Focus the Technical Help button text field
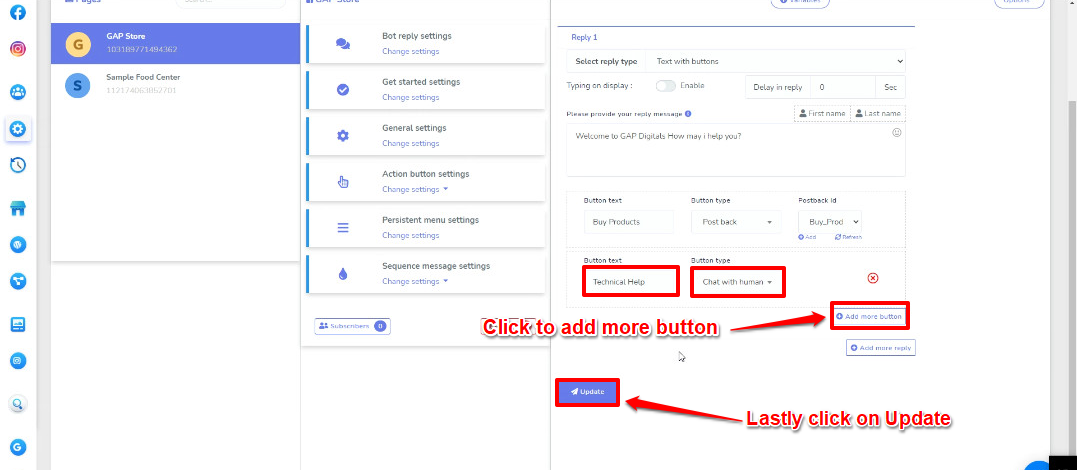Viewport: 1077px width, 470px height. [x=631, y=282]
